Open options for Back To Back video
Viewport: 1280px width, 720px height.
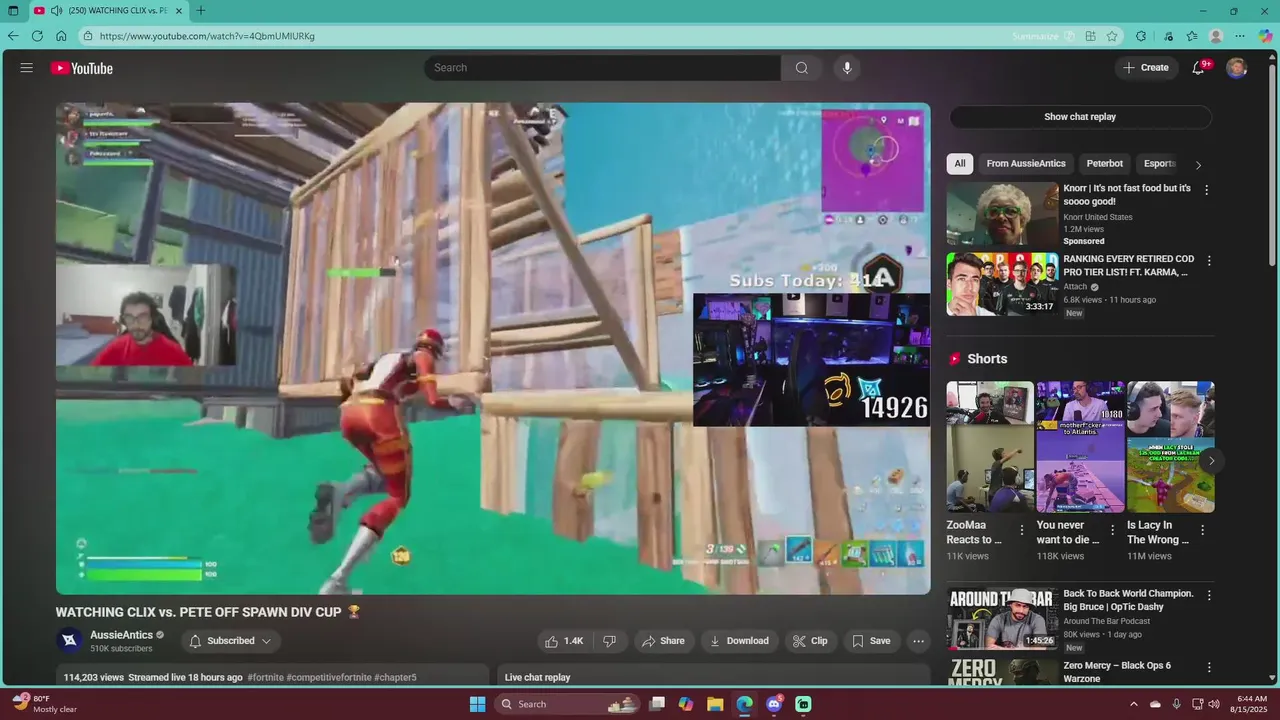[1209, 595]
